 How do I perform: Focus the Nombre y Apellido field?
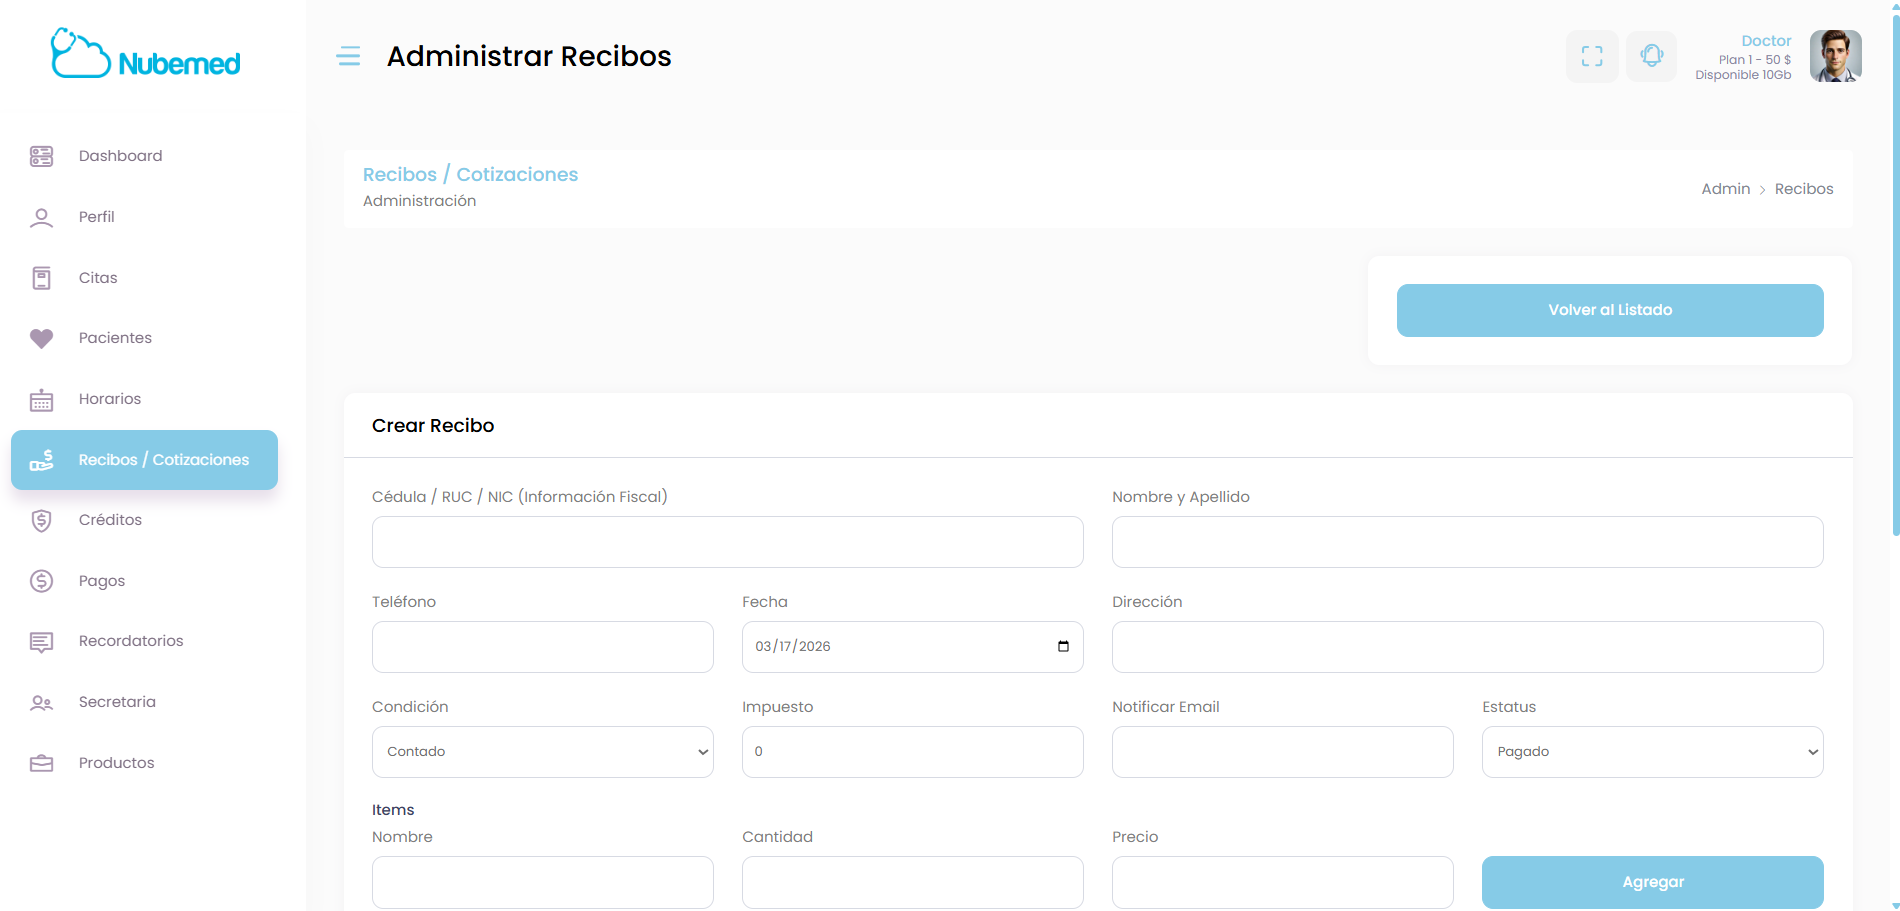[x=1467, y=542]
